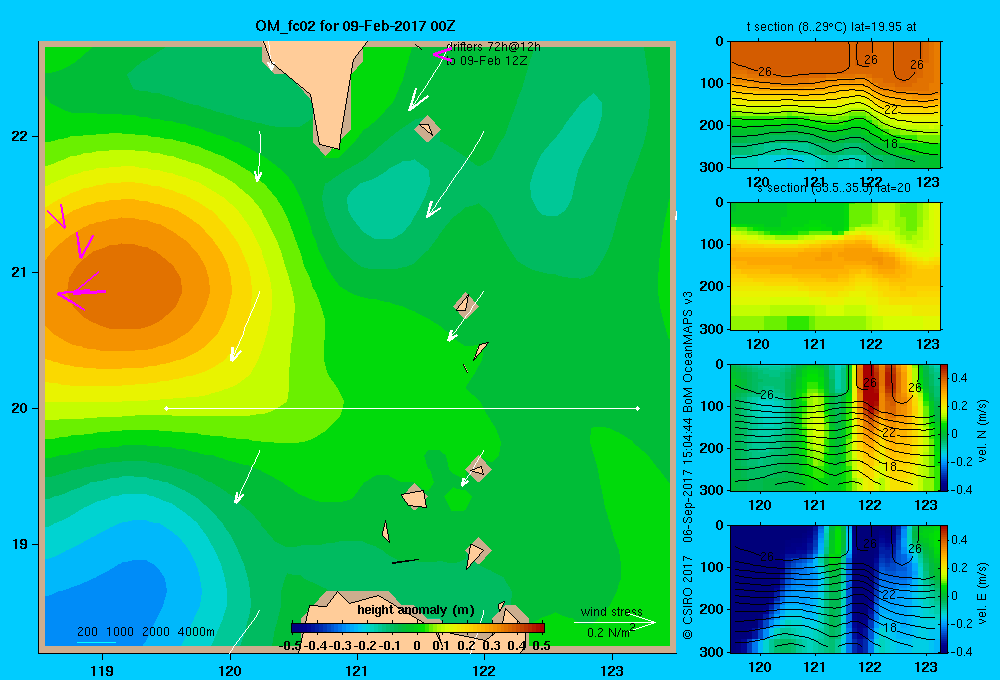Click latitude label 19 on main map
The height and width of the screenshot is (680, 1000).
pos(20,544)
